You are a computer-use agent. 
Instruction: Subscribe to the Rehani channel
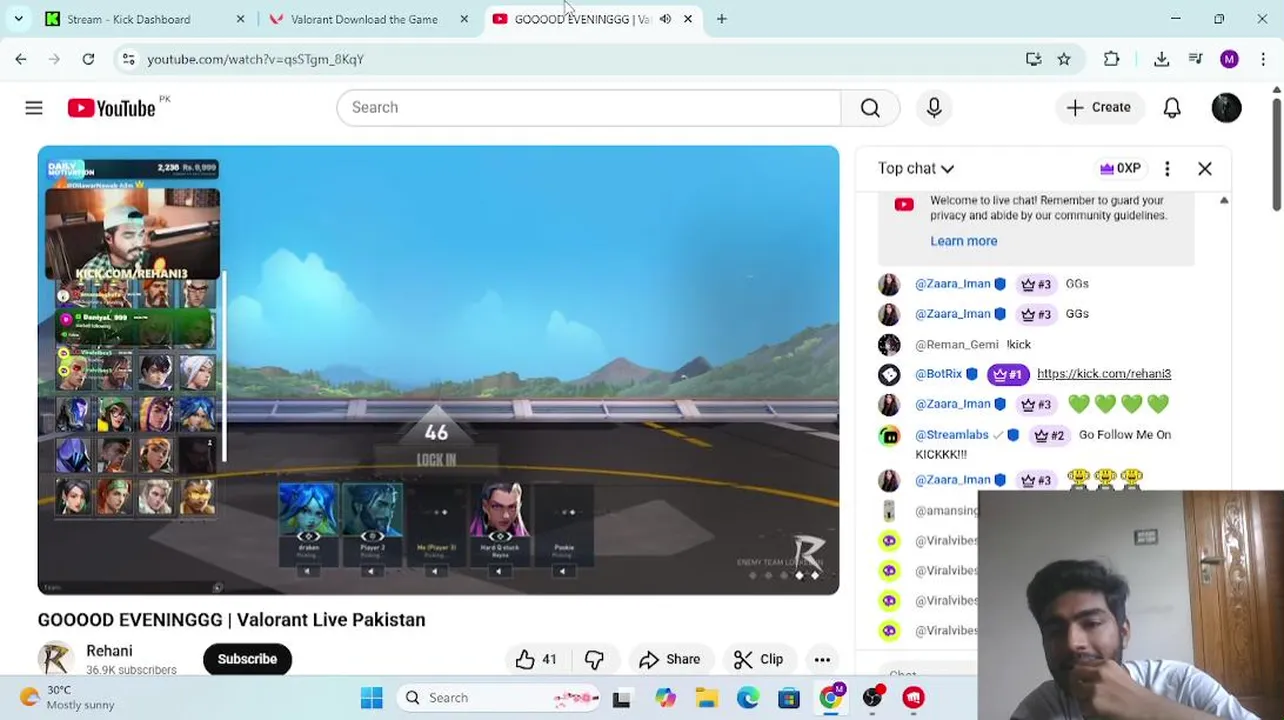tap(247, 659)
